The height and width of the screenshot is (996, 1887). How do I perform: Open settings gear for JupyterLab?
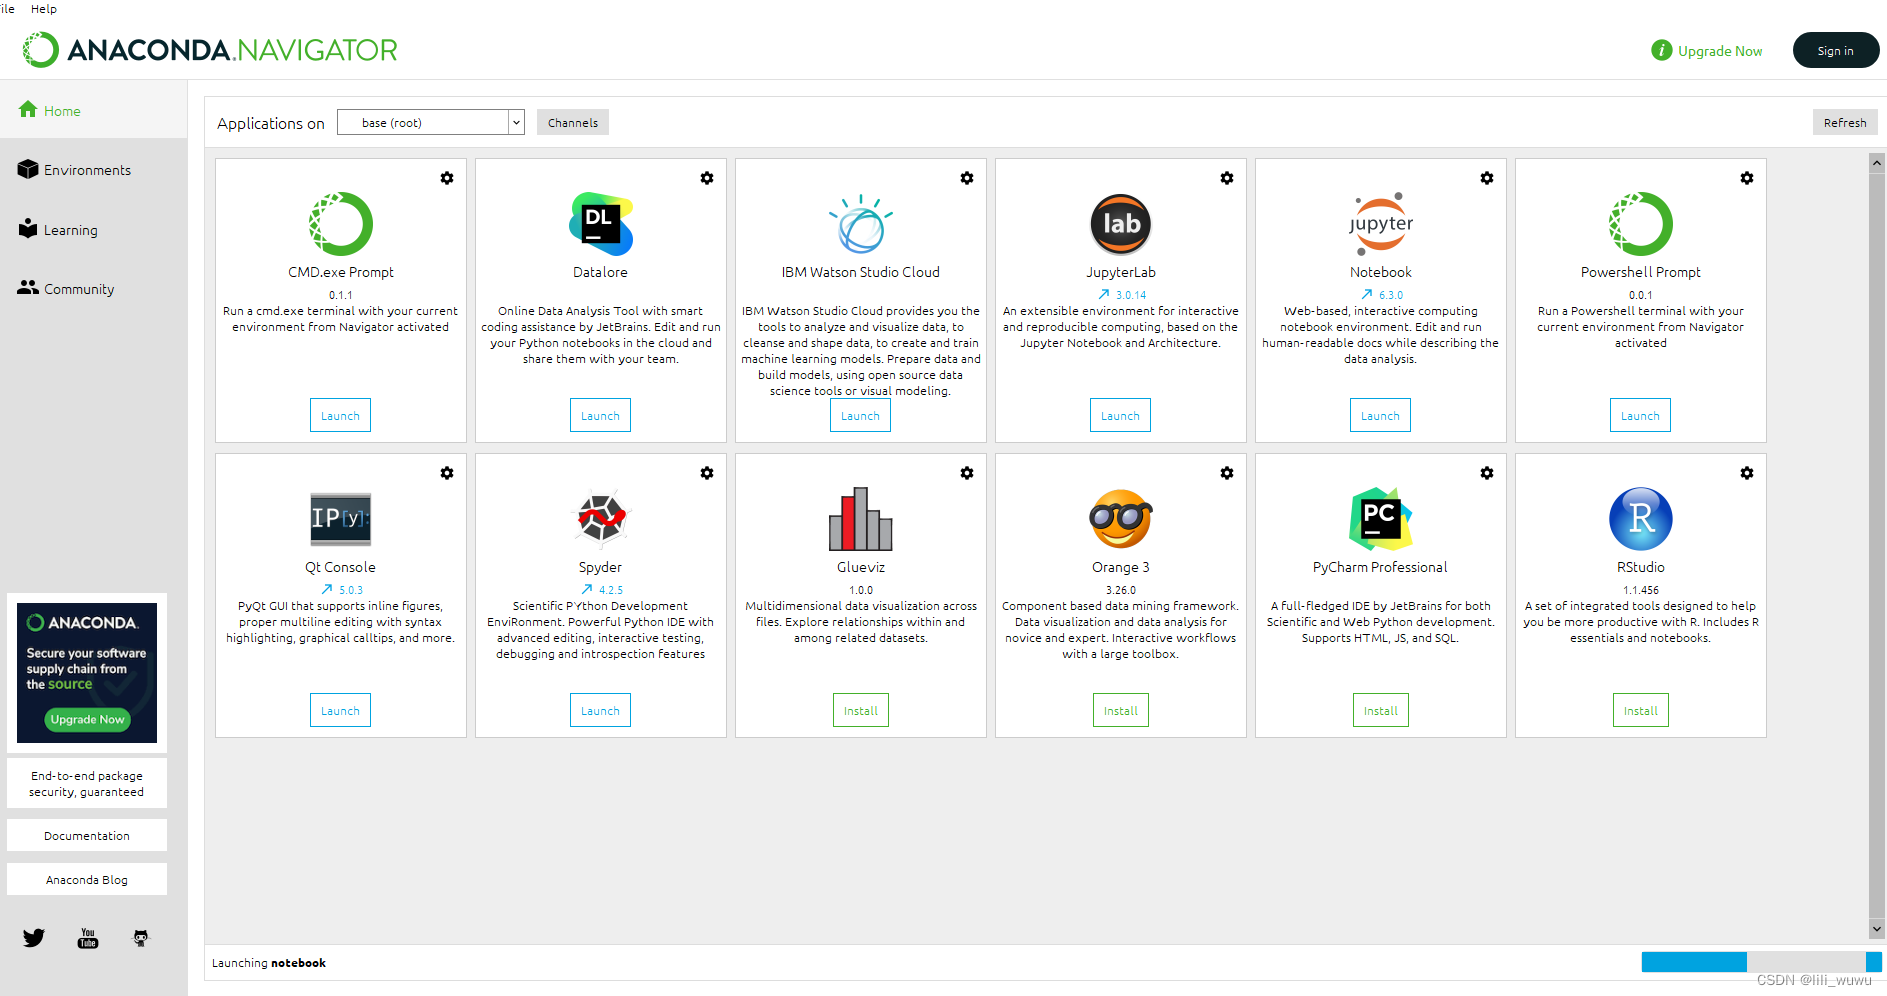click(1227, 178)
